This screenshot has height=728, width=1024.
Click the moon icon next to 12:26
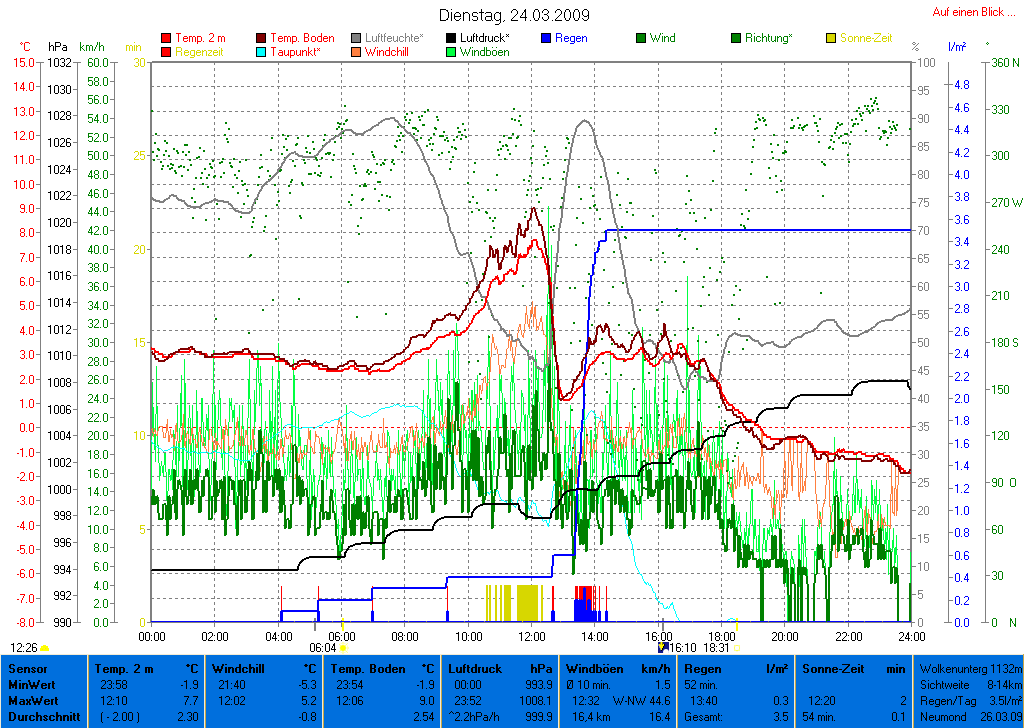[x=45, y=648]
